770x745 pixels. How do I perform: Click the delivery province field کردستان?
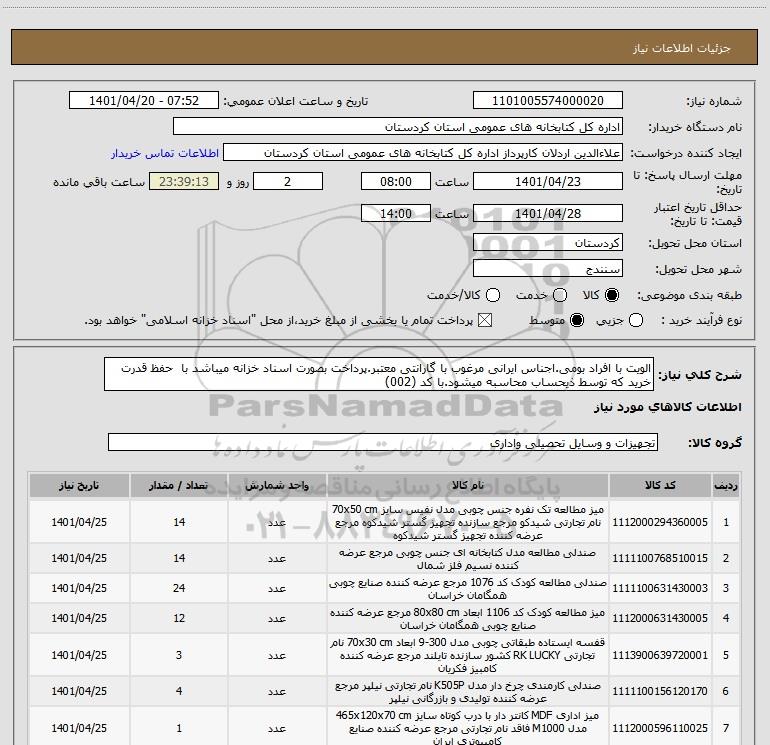(548, 243)
